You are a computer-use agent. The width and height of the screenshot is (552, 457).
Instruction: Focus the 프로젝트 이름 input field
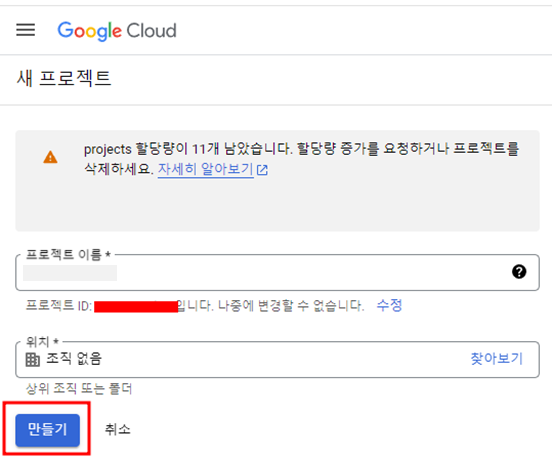tap(277, 273)
